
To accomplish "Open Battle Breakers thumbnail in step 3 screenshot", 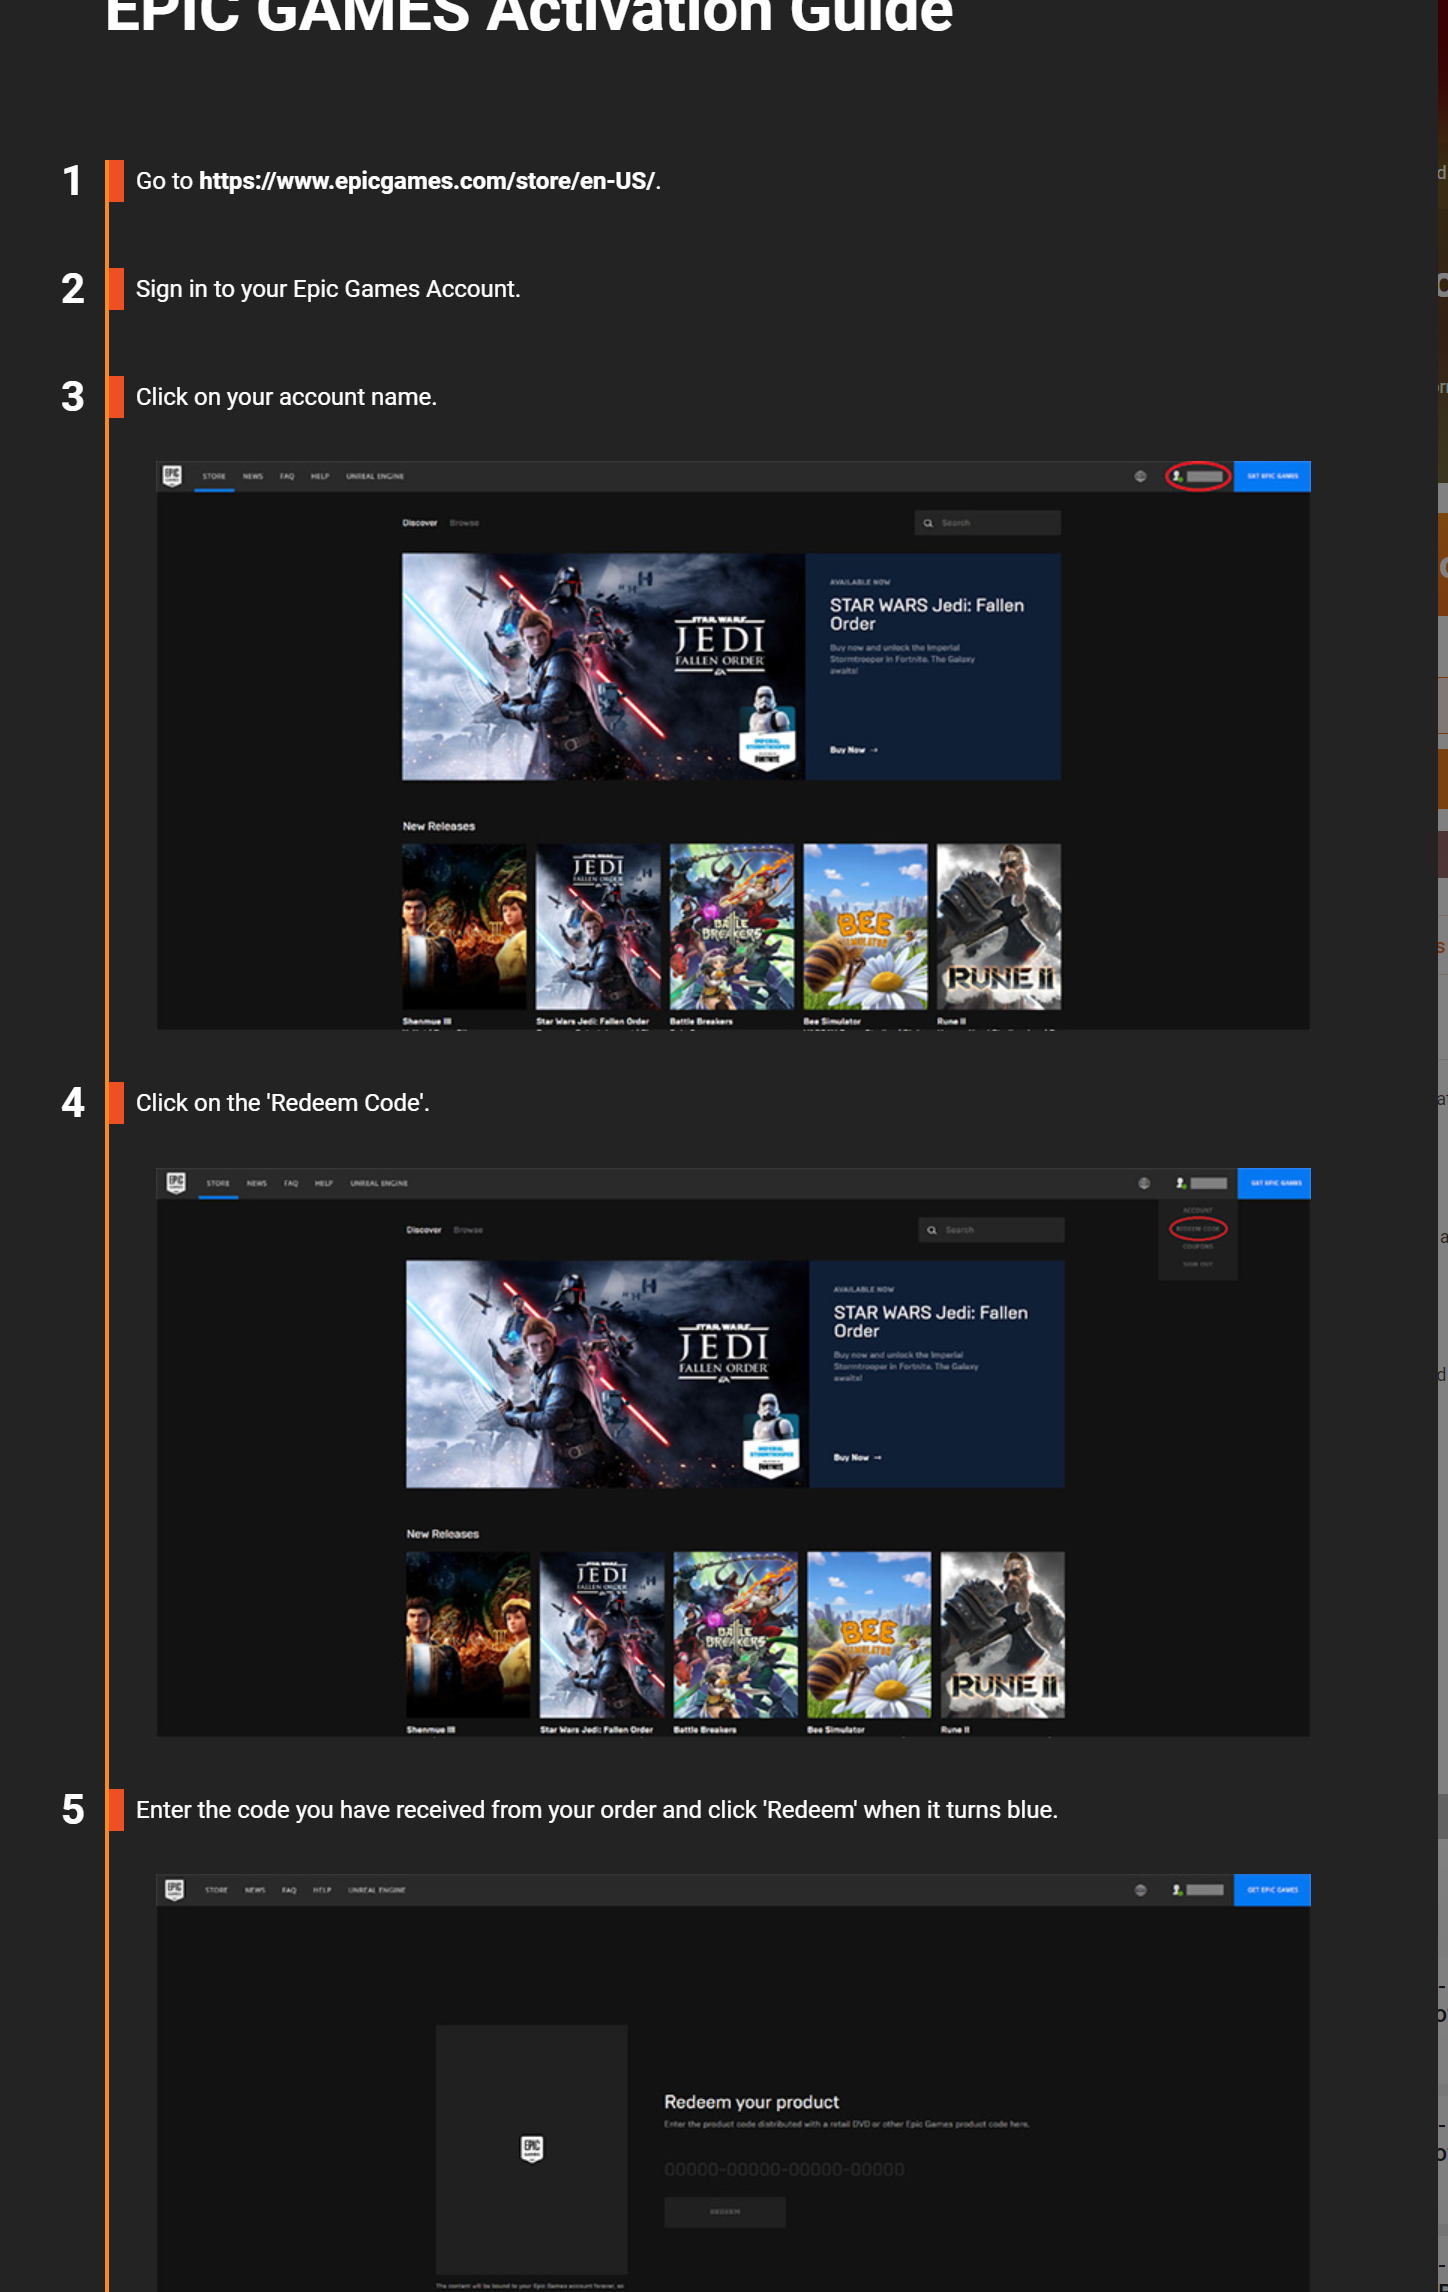I will pos(732,927).
